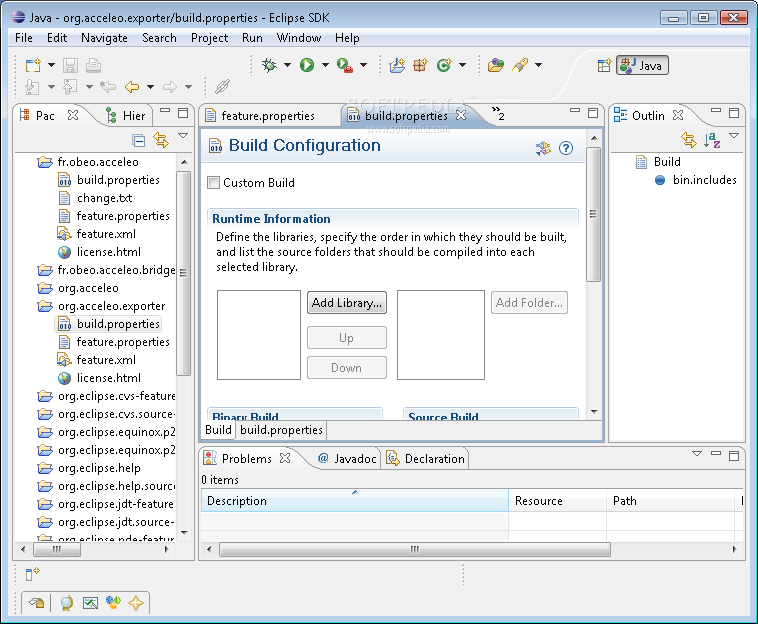Select org.eclipse.help project folder
758x624 pixels.
[x=89, y=468]
